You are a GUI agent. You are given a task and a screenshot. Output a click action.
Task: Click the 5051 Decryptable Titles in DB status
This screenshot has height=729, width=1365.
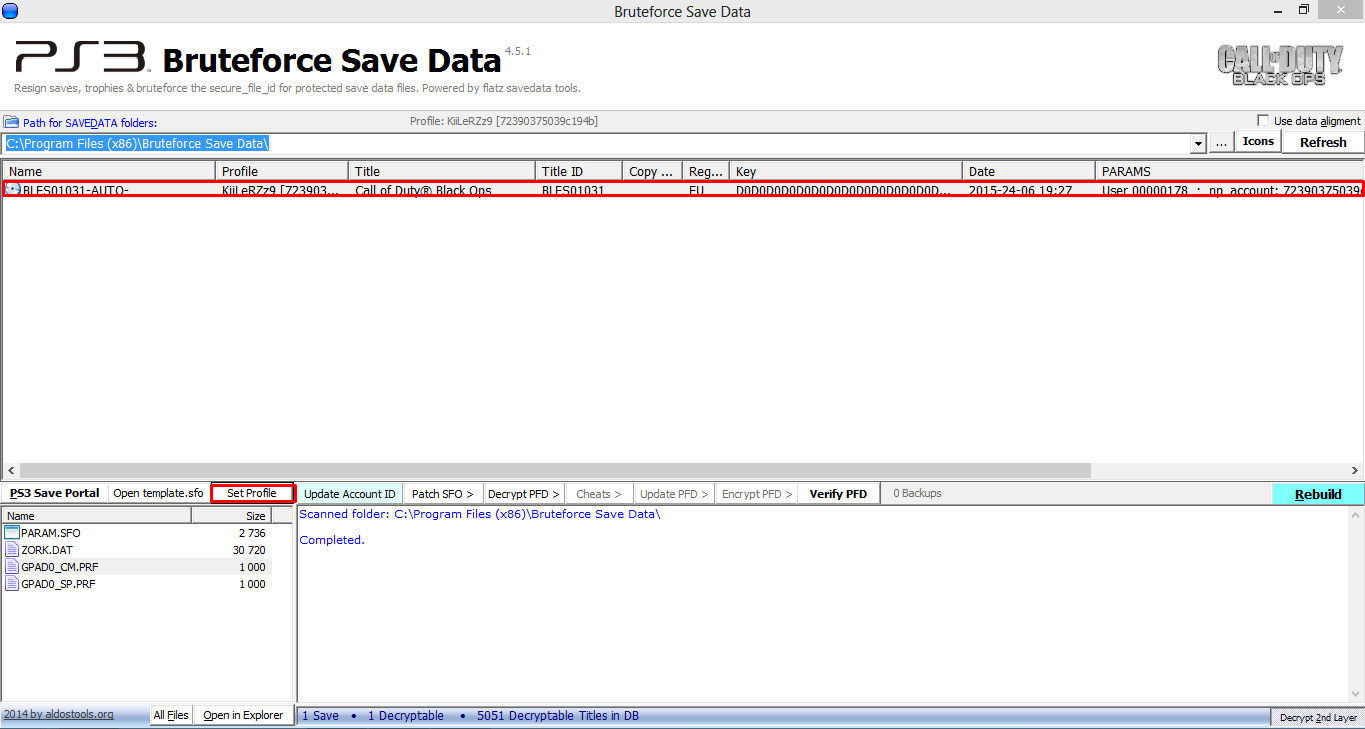tap(558, 716)
